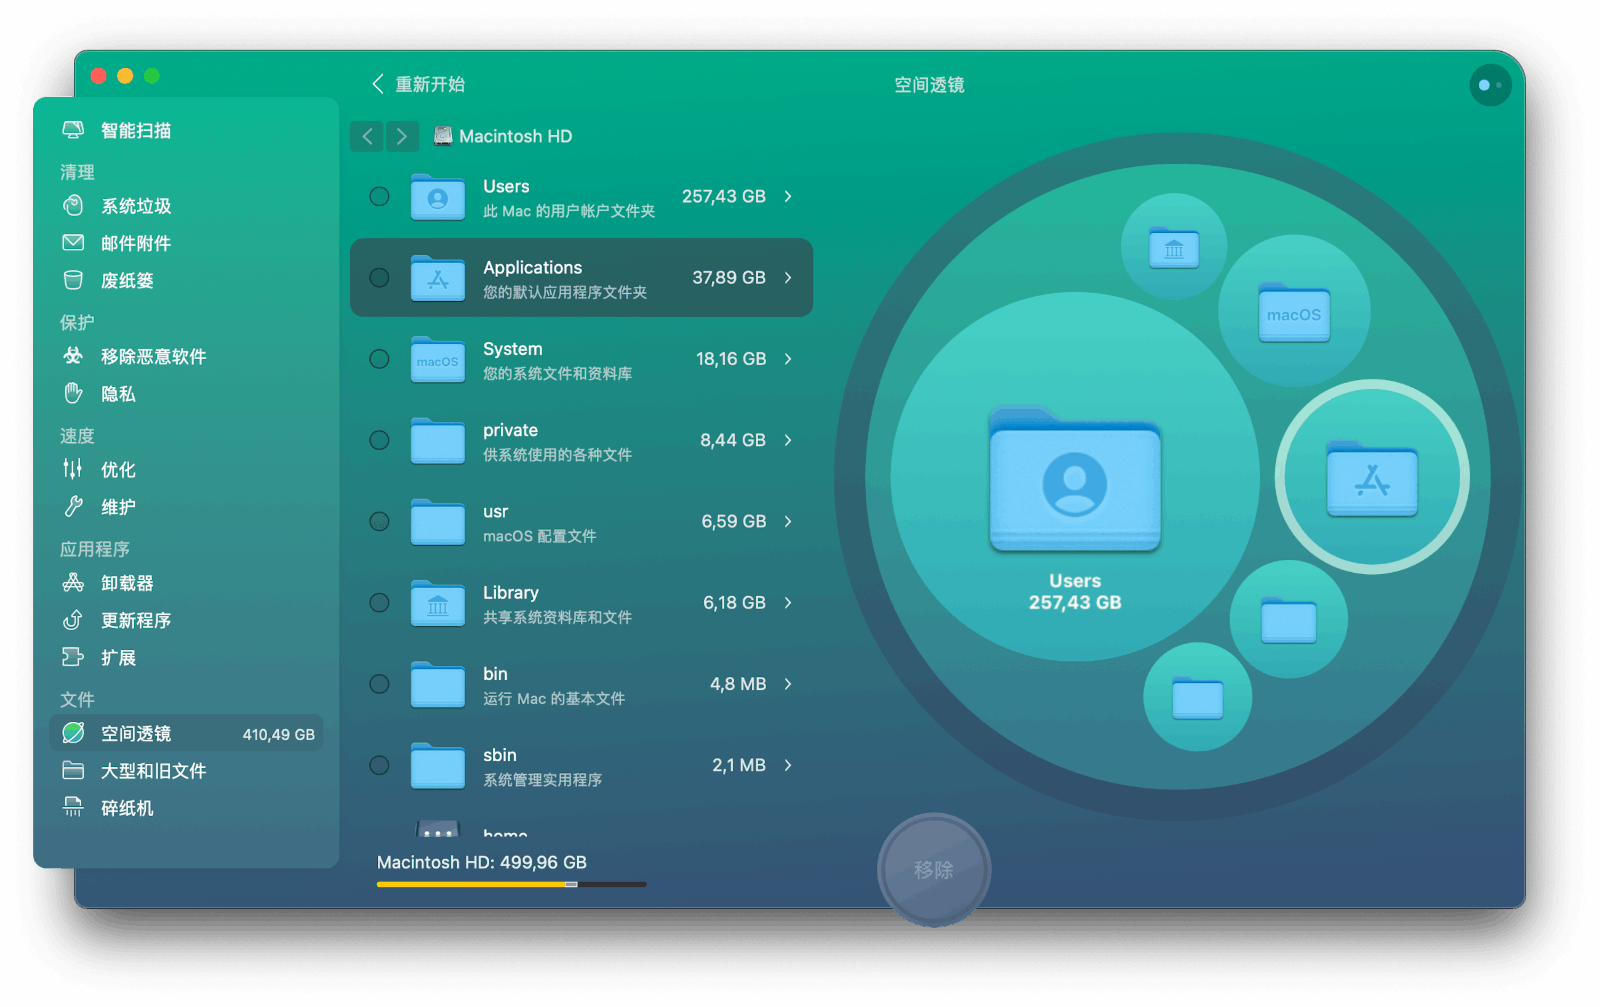
Task: Open the 移除恶意软件 protection tool
Action: coord(154,356)
